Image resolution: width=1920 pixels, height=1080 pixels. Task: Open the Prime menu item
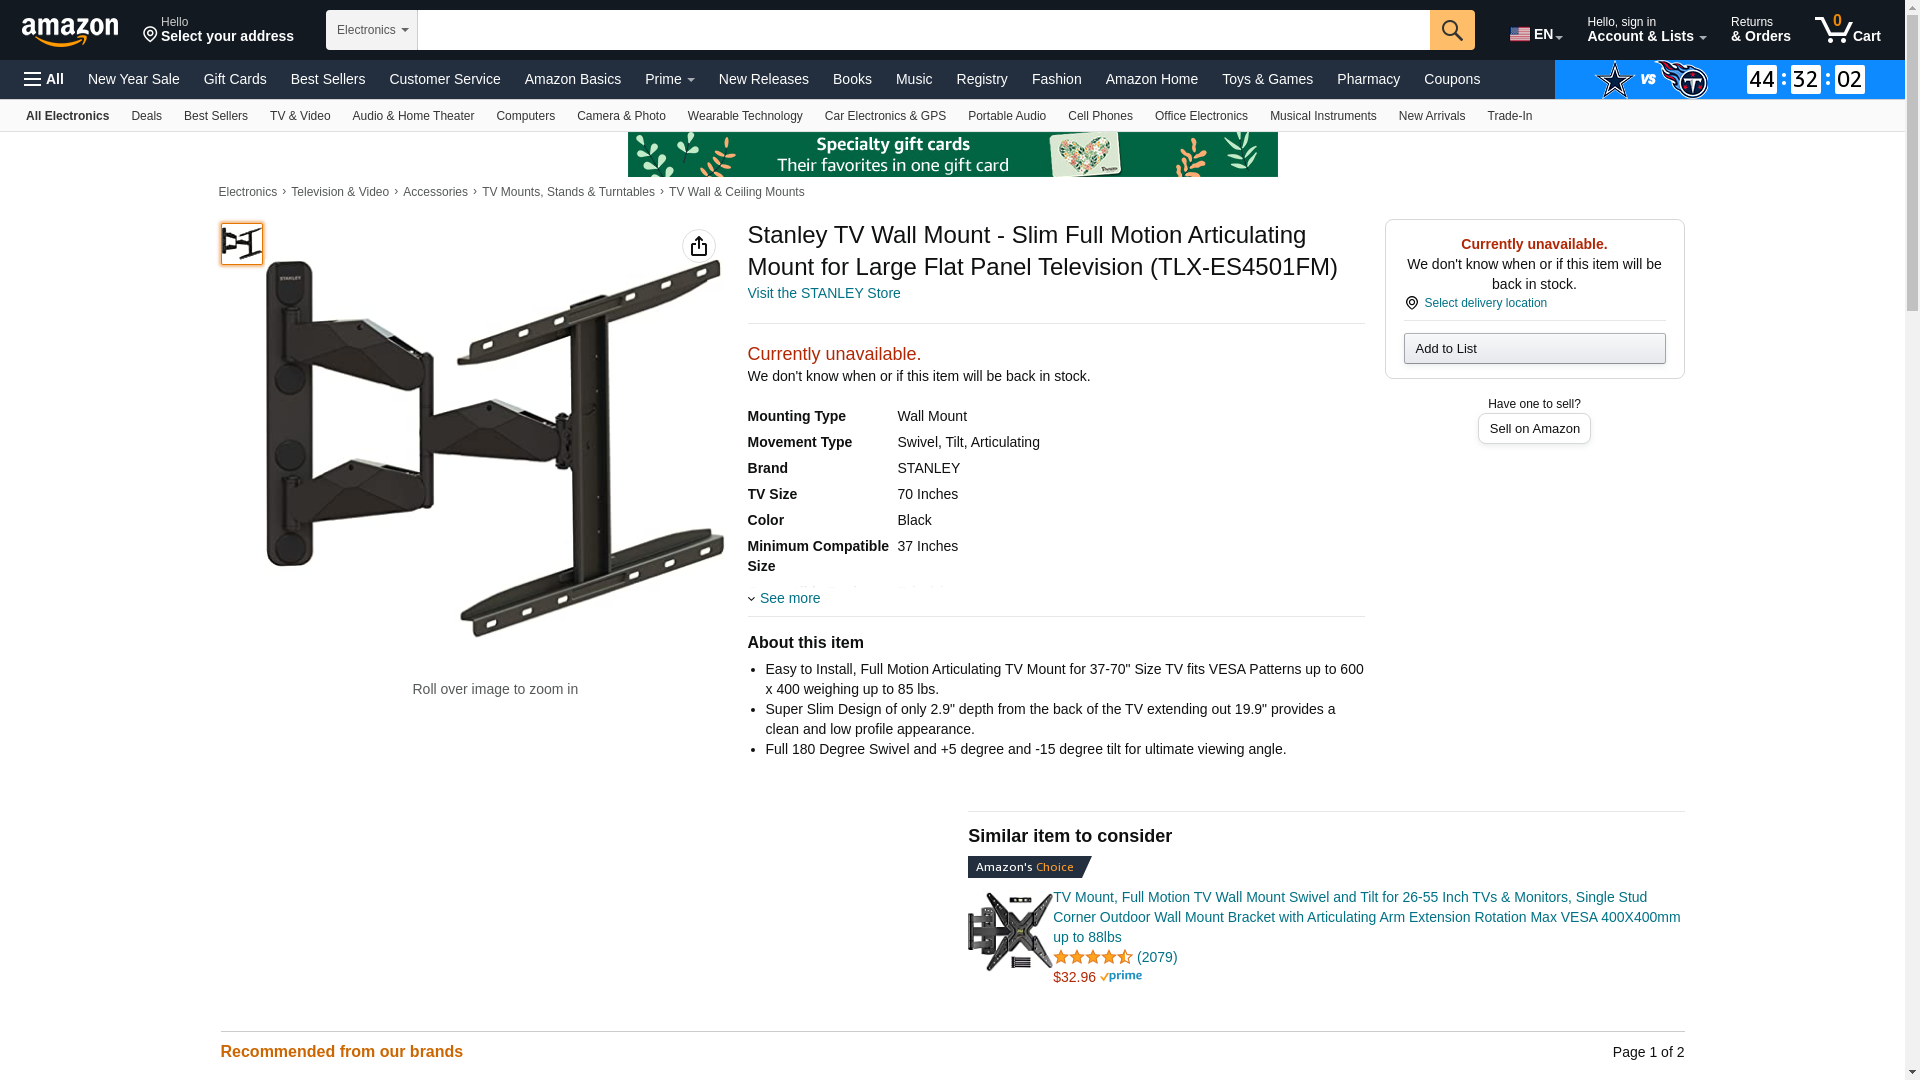click(669, 79)
